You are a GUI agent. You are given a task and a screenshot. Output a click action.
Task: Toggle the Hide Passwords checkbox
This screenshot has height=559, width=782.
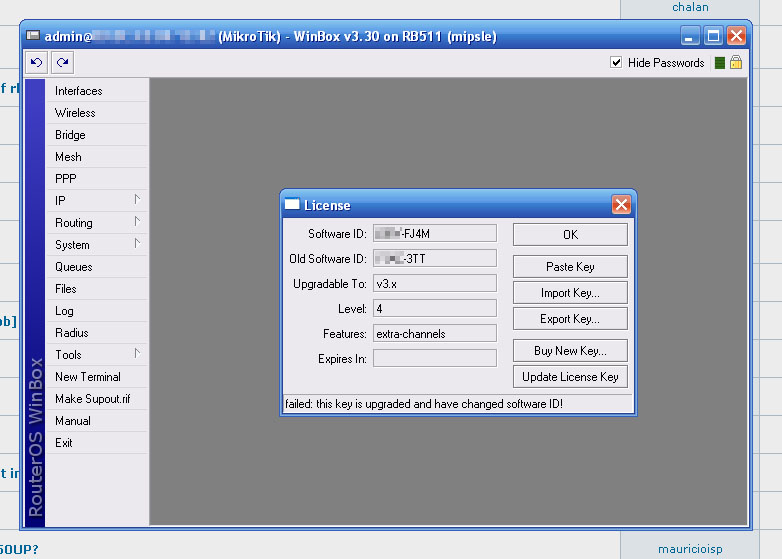click(616, 62)
